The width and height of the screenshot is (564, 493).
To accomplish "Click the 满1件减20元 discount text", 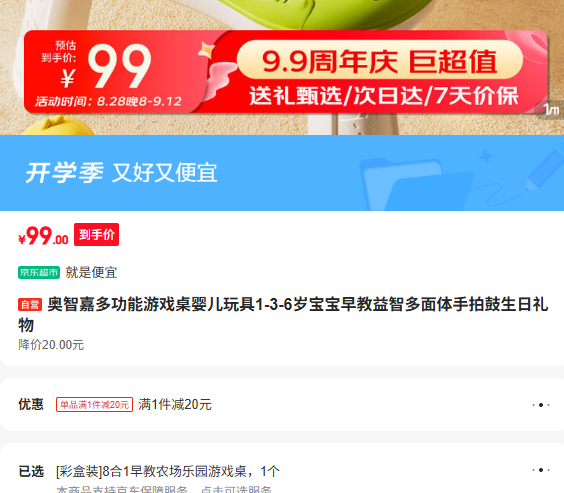I will [x=175, y=405].
